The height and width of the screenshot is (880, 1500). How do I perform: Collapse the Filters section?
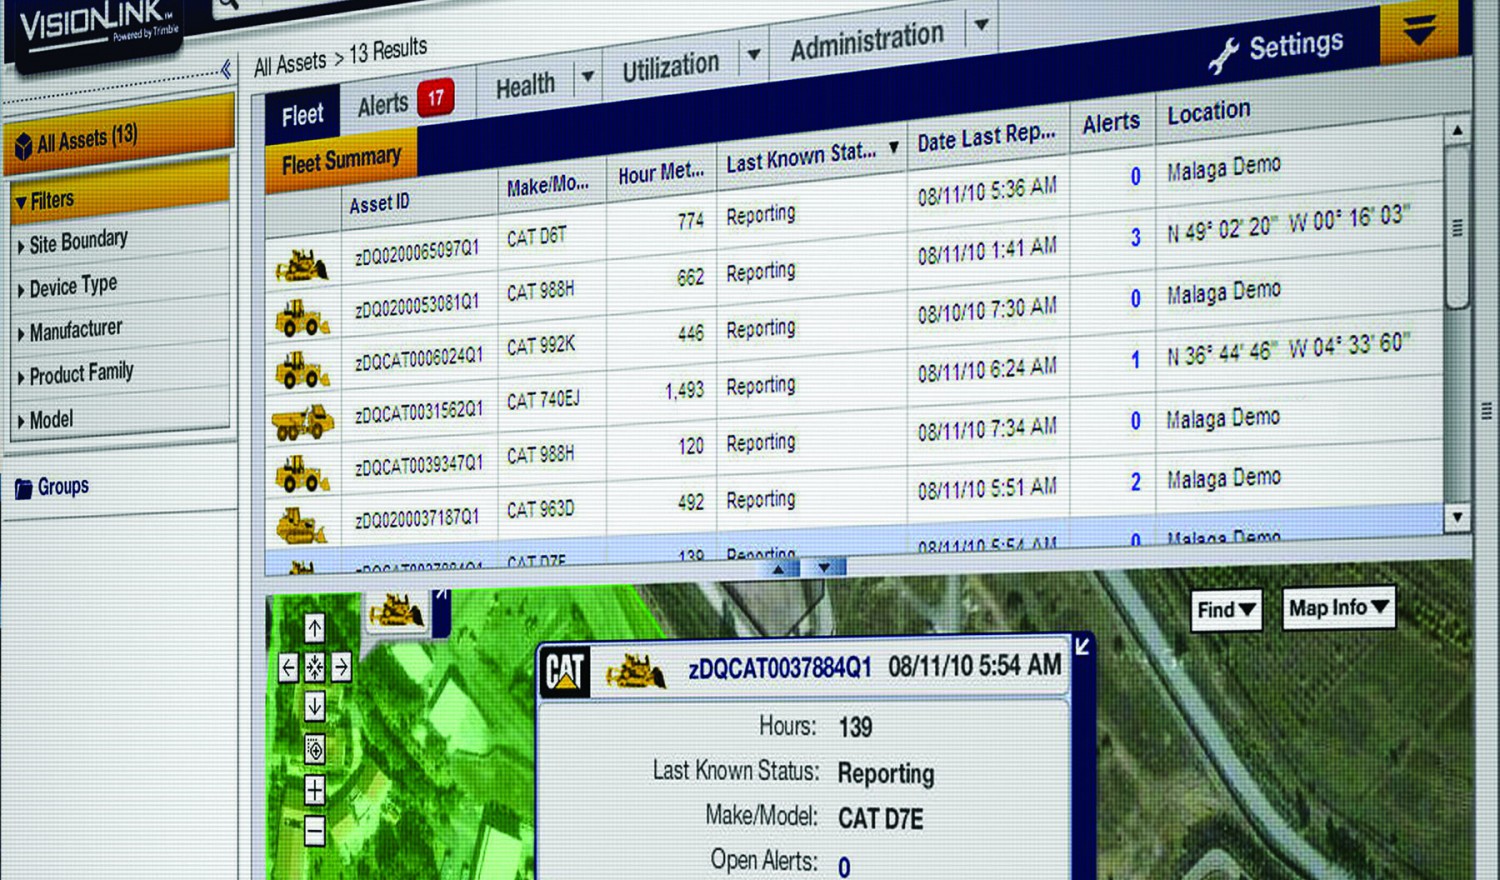pos(21,203)
